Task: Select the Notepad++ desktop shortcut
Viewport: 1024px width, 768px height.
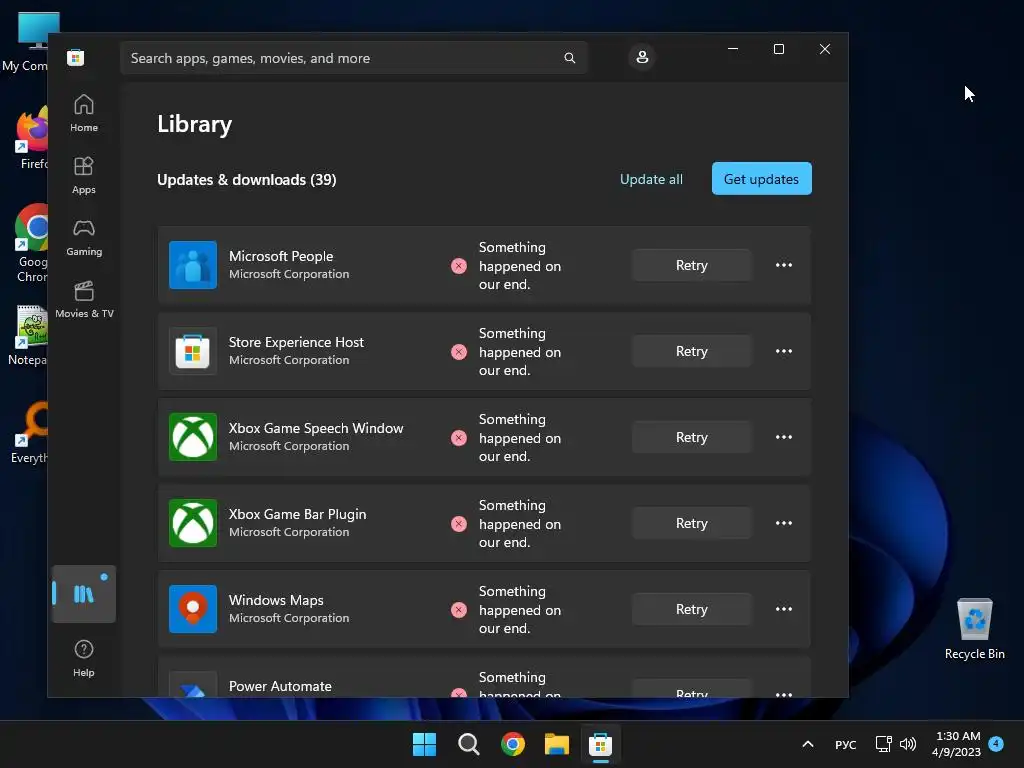Action: pyautogui.click(x=30, y=336)
